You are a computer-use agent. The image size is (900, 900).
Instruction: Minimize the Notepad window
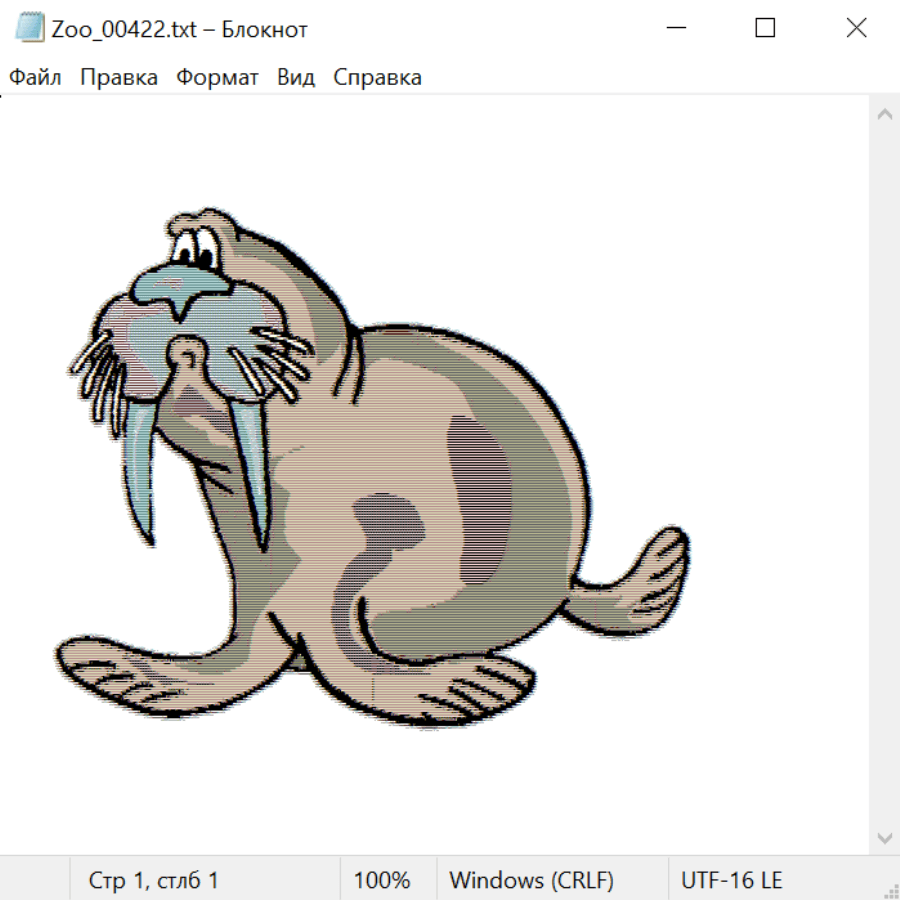674,28
